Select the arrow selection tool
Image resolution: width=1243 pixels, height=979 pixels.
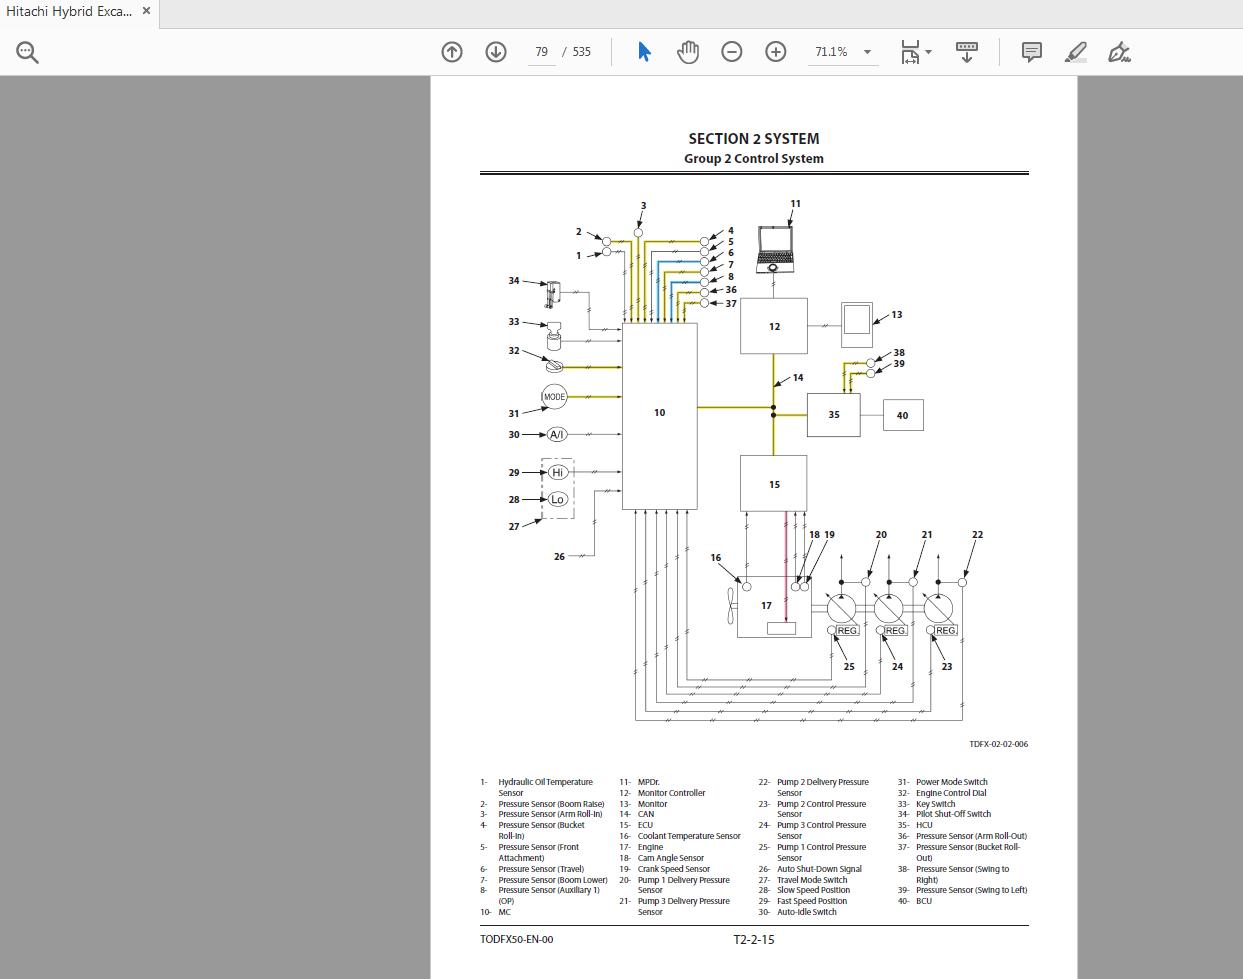[644, 52]
